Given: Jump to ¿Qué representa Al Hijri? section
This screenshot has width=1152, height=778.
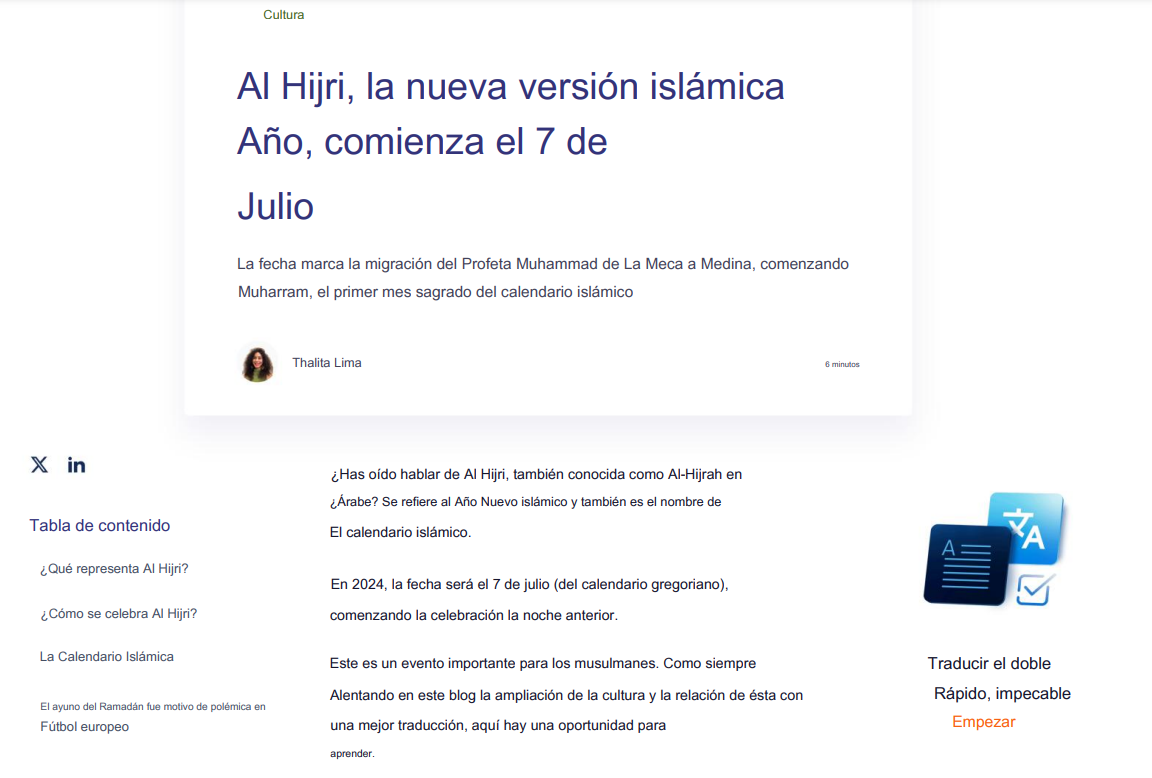Looking at the screenshot, I should coord(115,569).
